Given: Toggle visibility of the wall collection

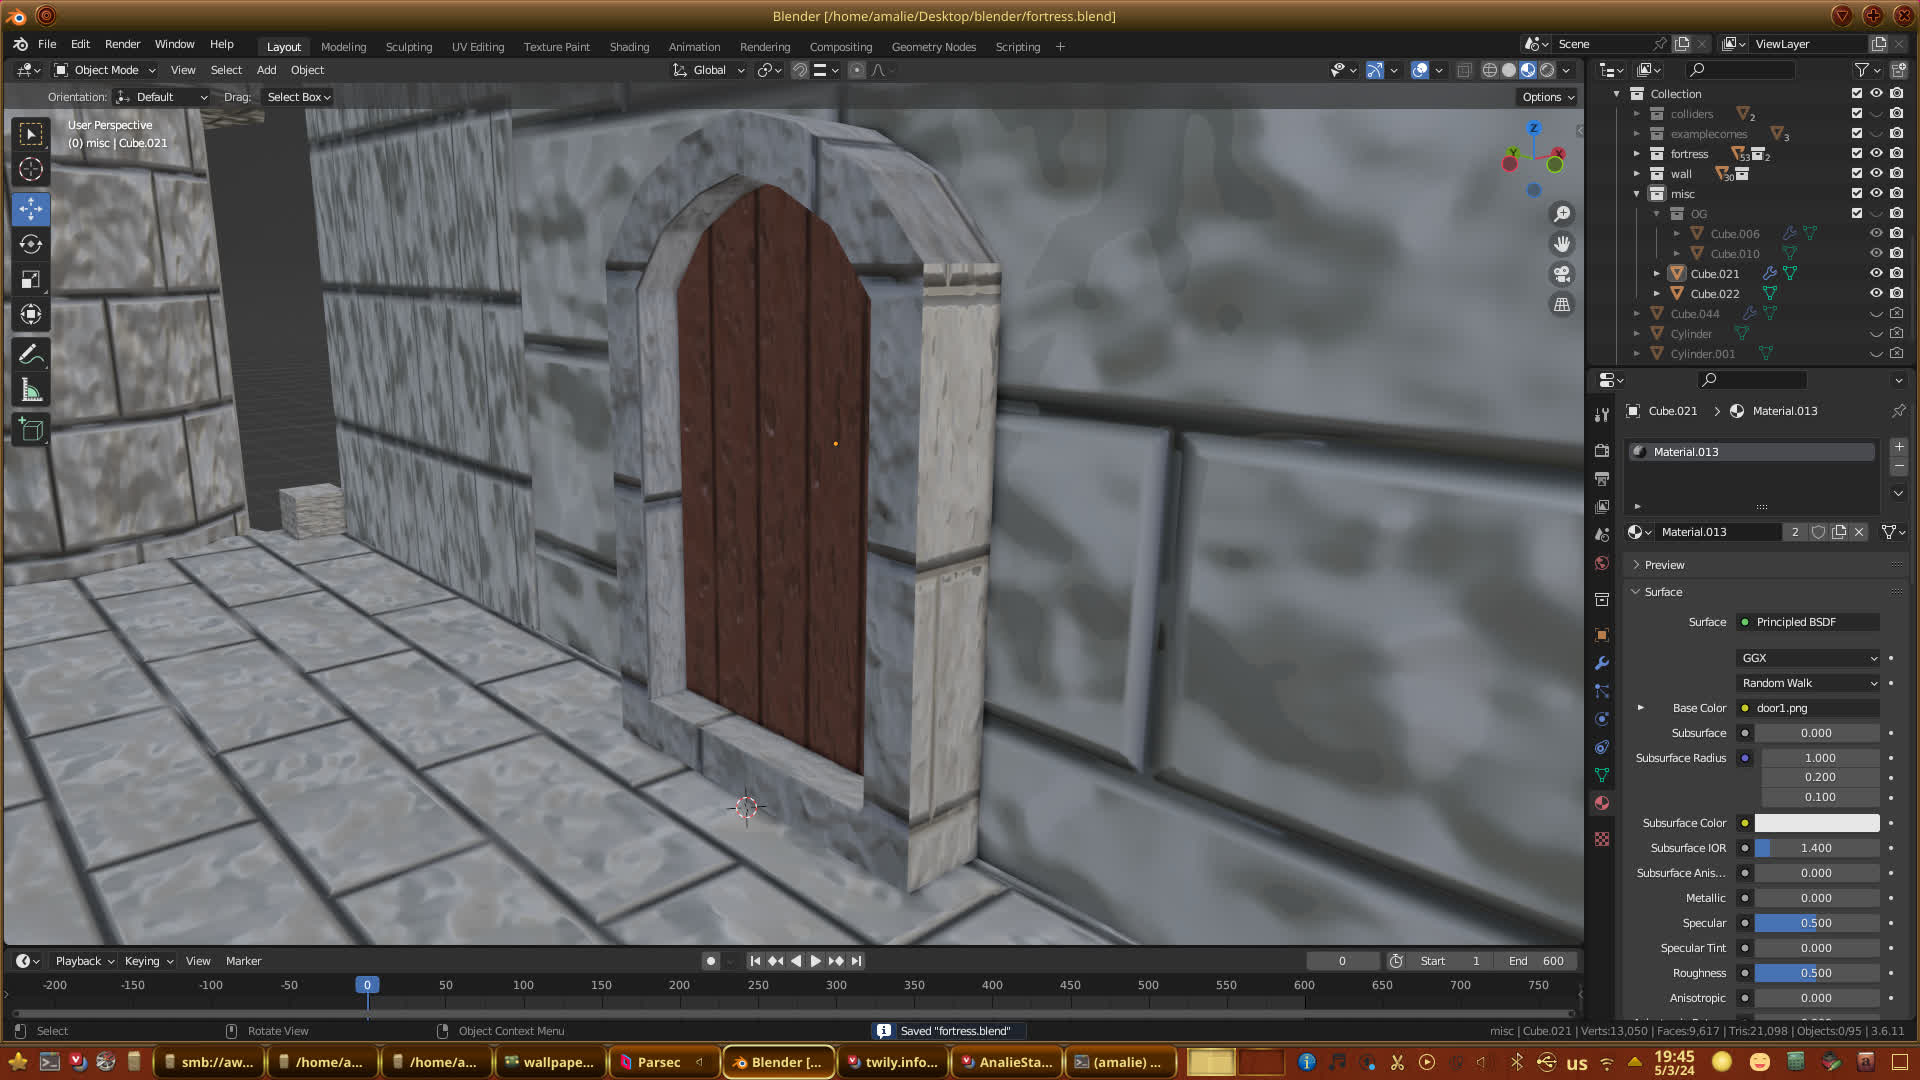Looking at the screenshot, I should click(1876, 173).
